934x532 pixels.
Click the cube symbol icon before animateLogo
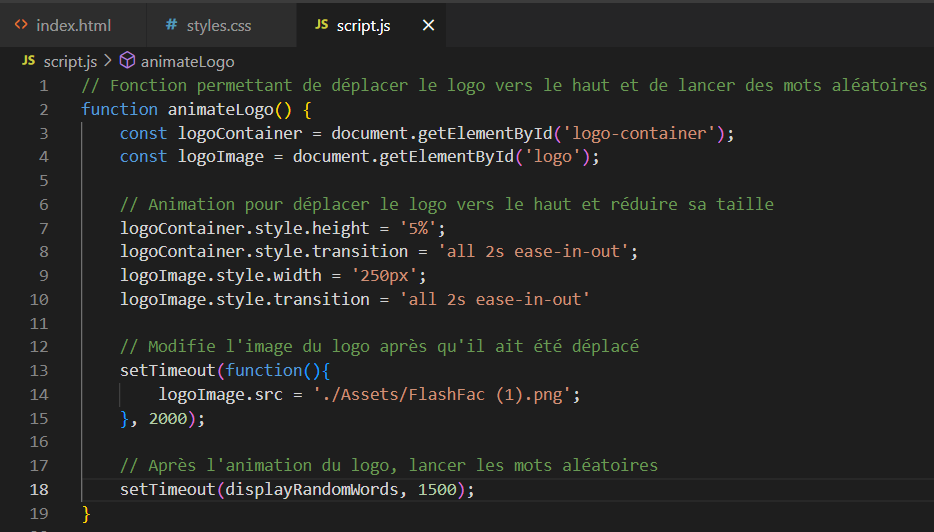point(127,60)
